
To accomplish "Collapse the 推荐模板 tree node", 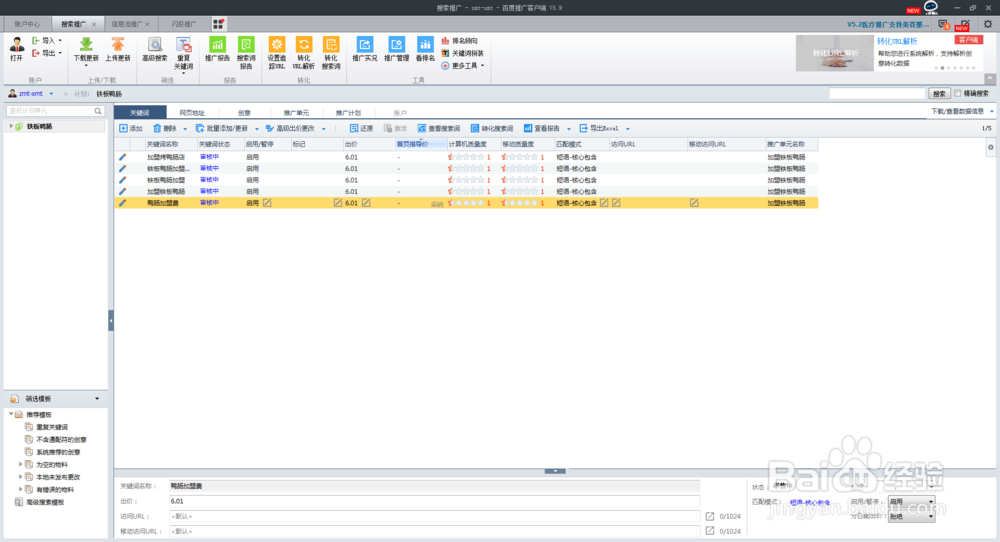I will tap(11, 414).
